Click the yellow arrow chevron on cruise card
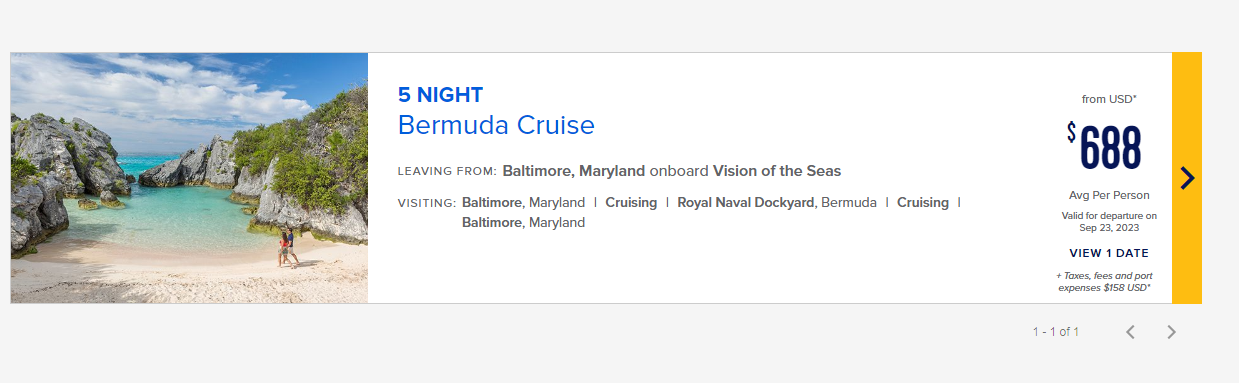Viewport: 1239px width, 383px height. [x=1187, y=178]
